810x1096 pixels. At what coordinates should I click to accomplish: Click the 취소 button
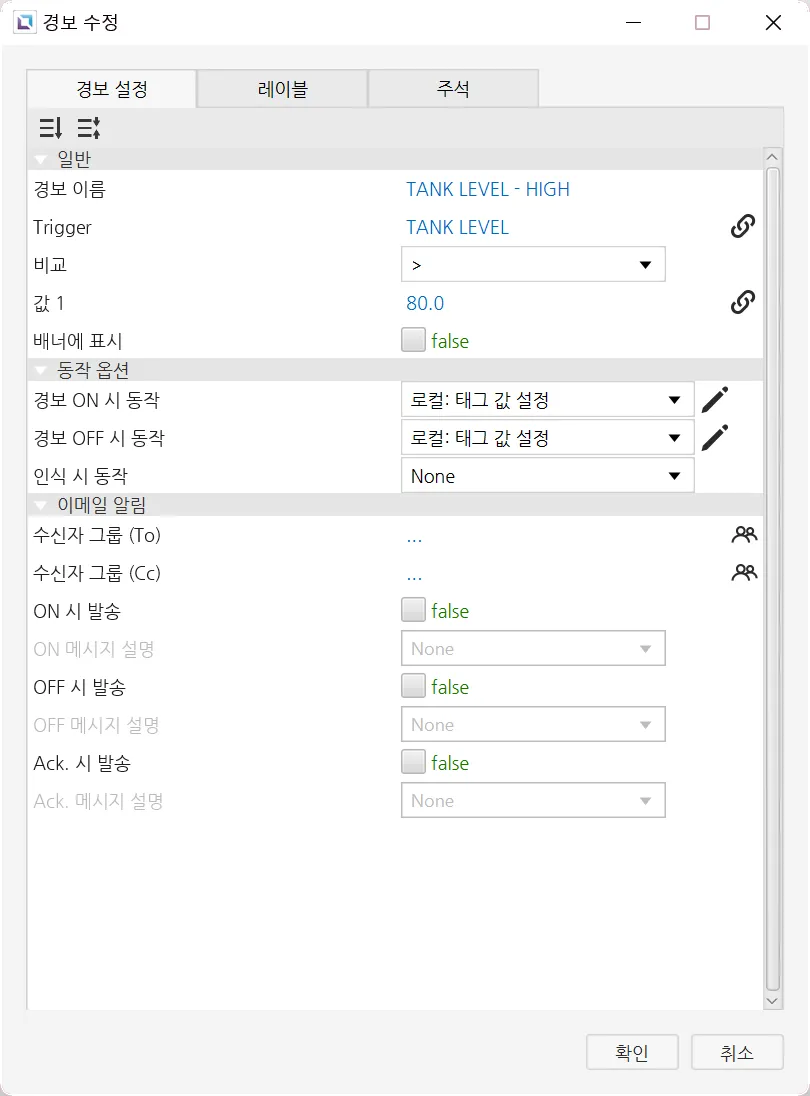(x=737, y=1052)
